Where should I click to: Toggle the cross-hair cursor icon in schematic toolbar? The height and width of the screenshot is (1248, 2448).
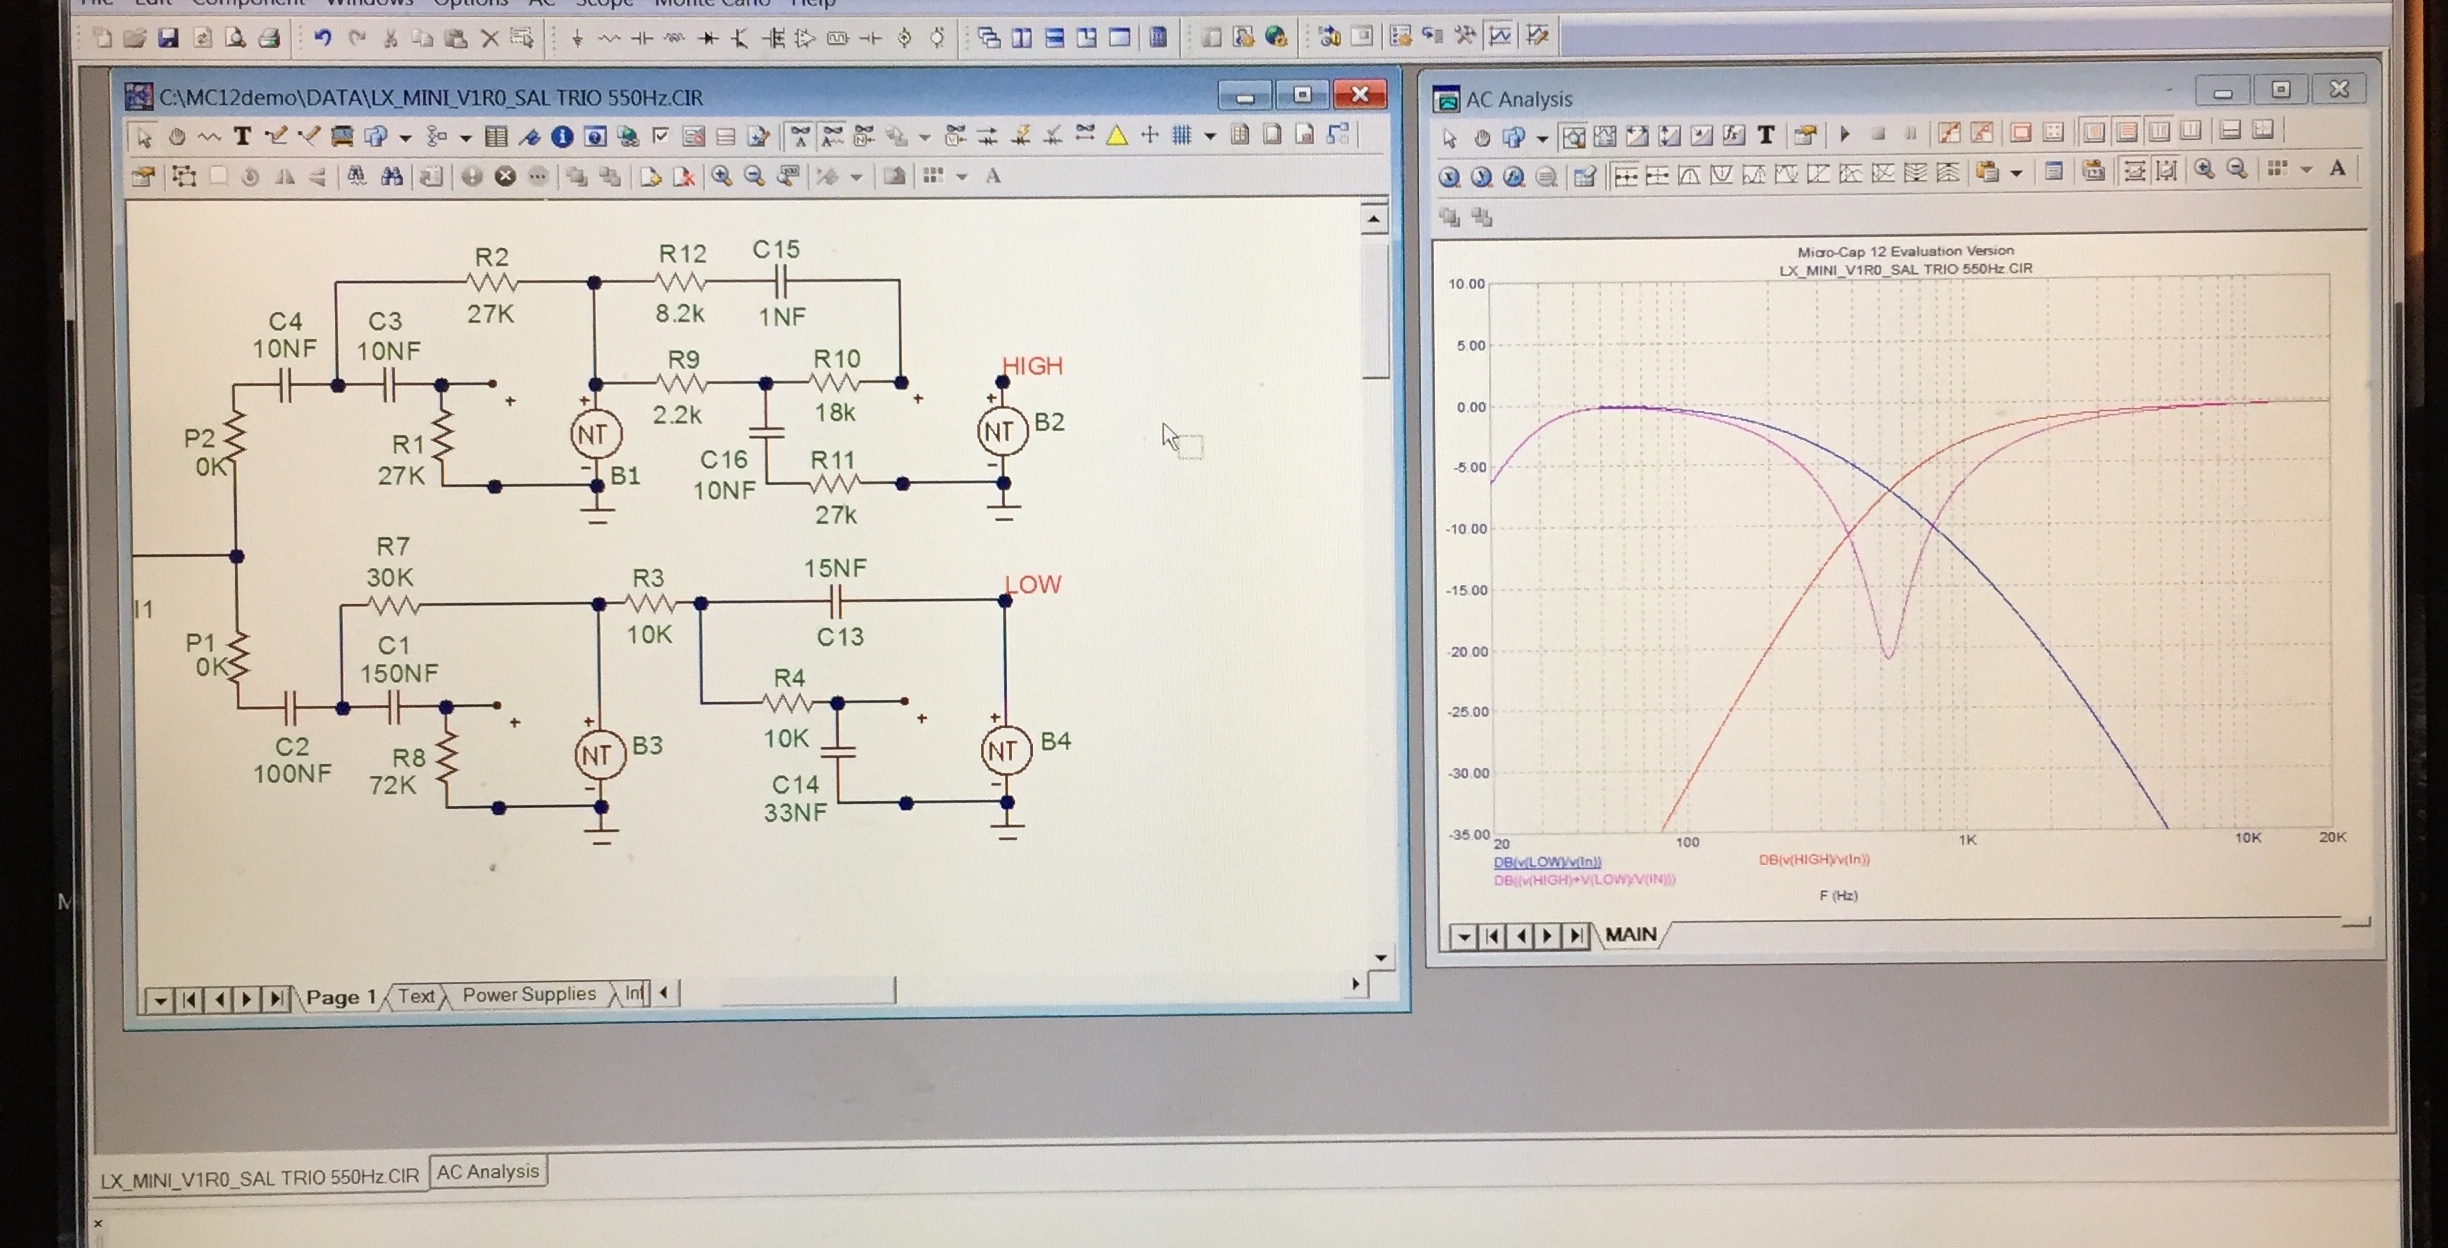[1149, 135]
